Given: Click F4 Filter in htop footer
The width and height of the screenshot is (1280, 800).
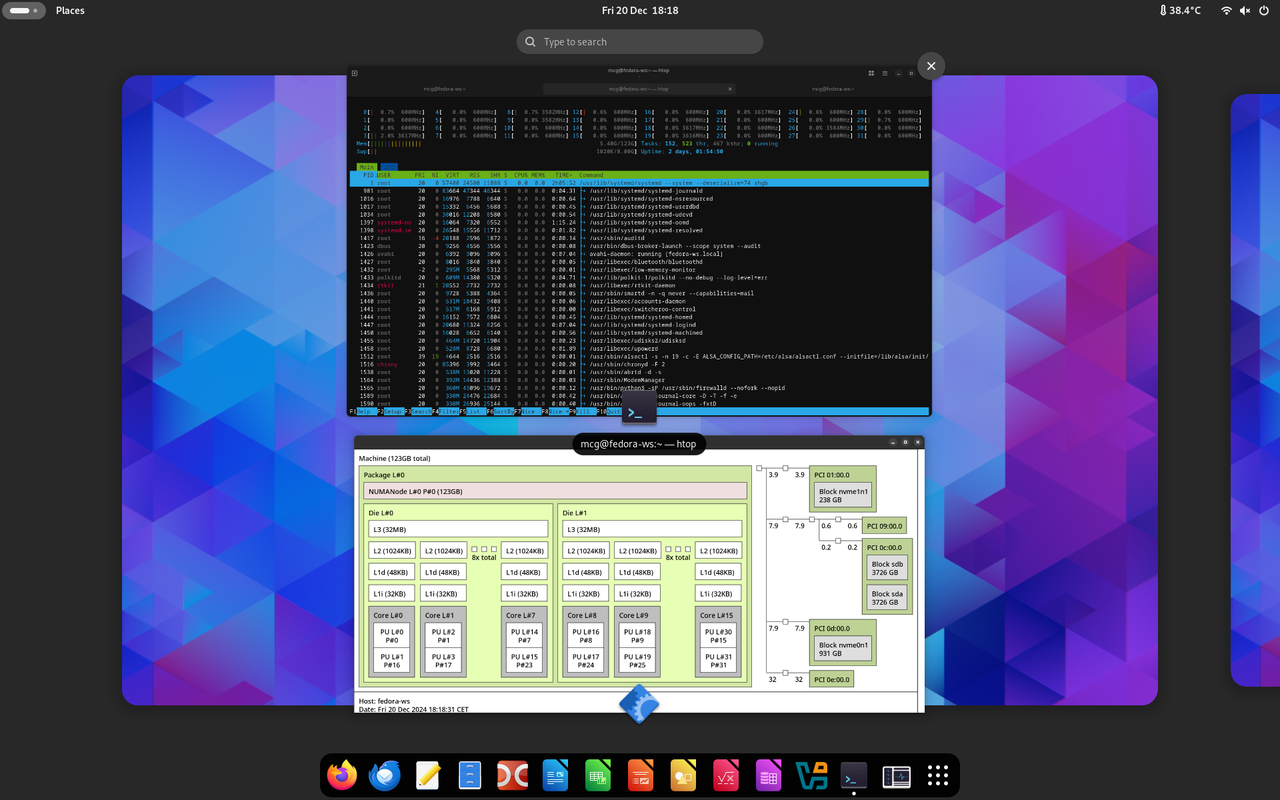Looking at the screenshot, I should click(446, 411).
